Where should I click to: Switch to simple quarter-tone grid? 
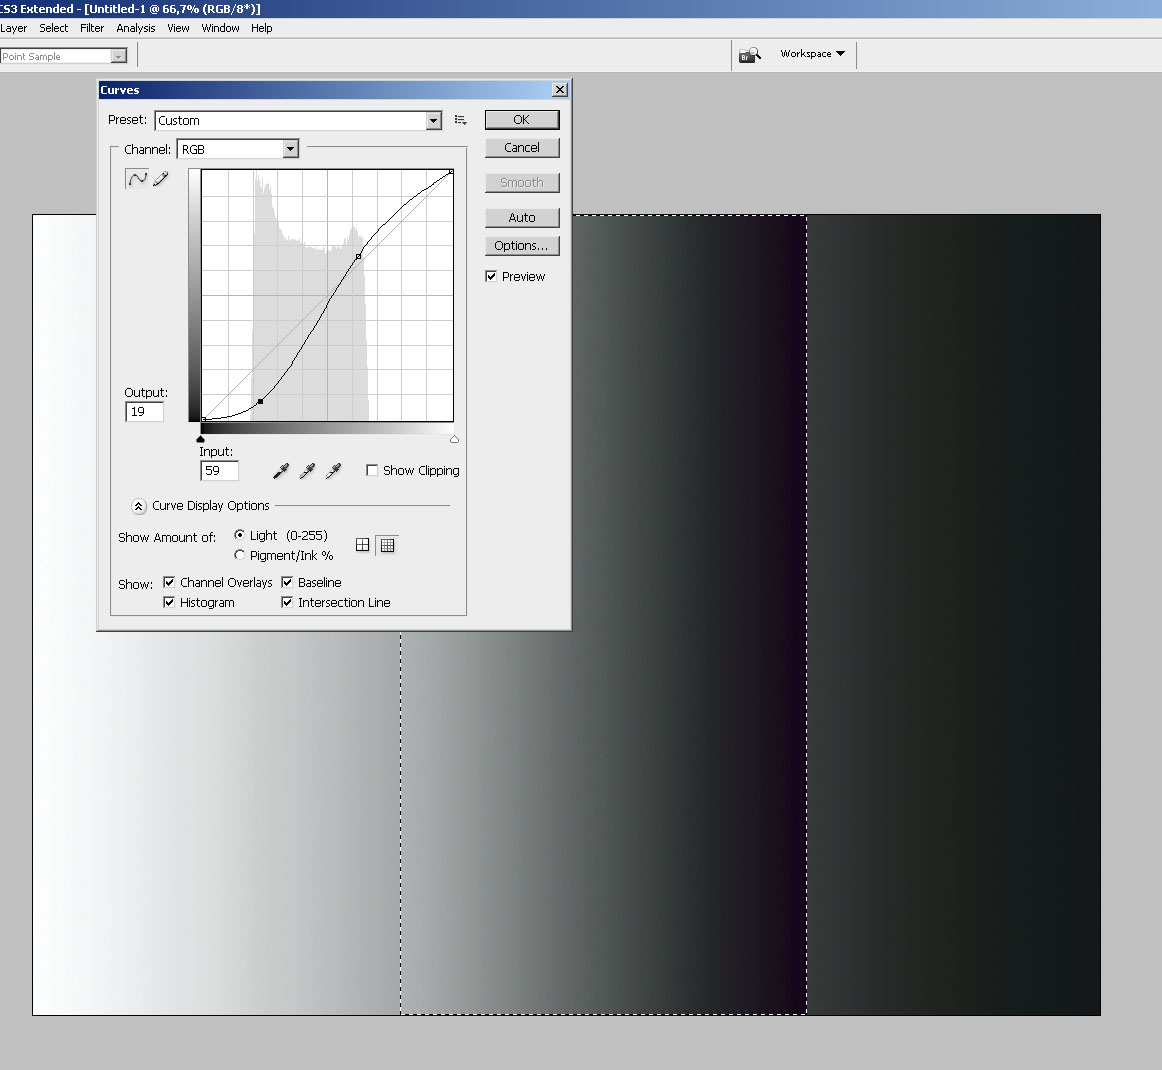[x=362, y=545]
